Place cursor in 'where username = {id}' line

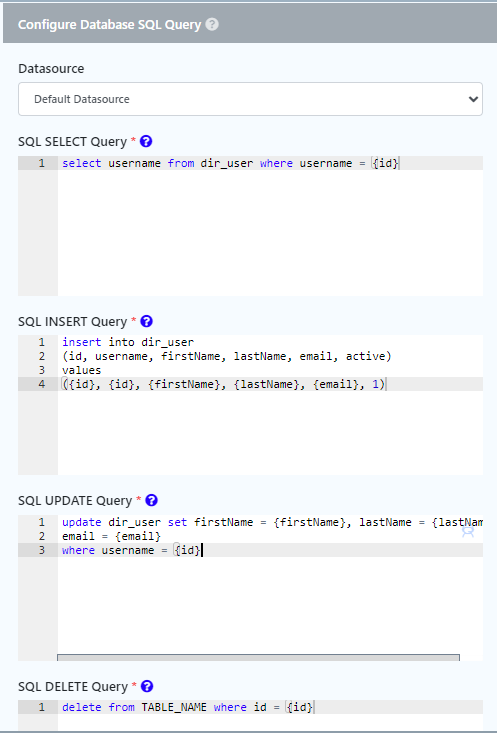[131, 550]
